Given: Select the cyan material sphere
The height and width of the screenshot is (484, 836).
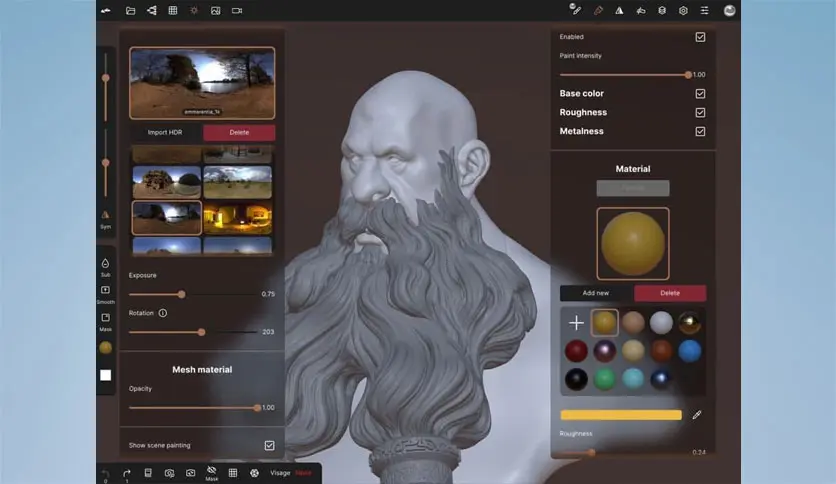Looking at the screenshot, I should [633, 379].
